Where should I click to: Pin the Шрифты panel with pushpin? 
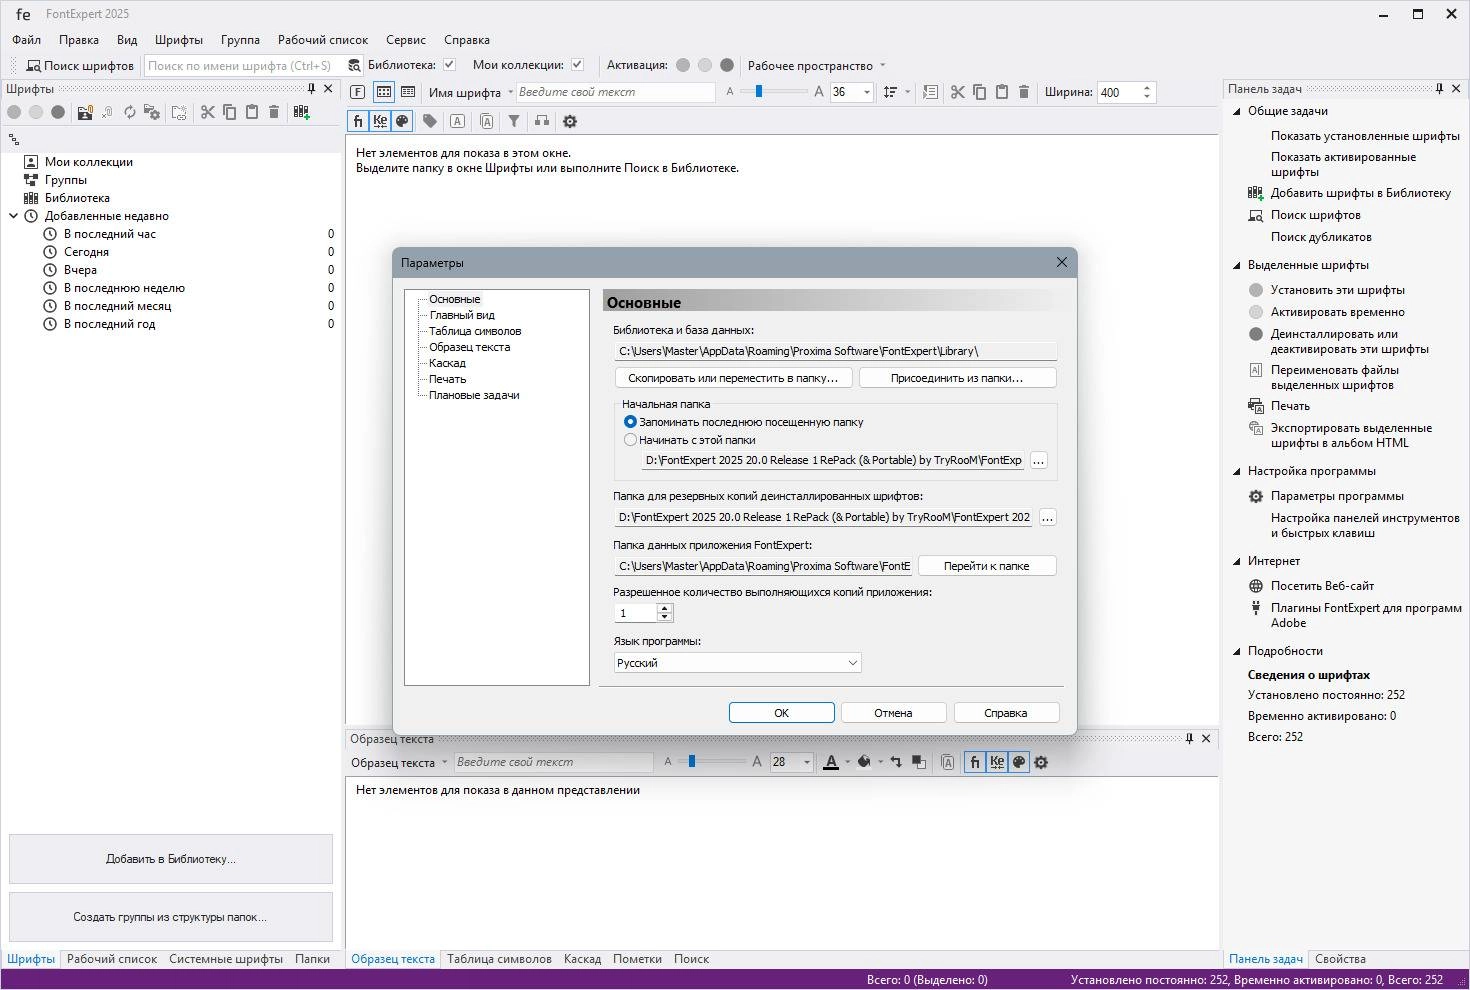311,89
